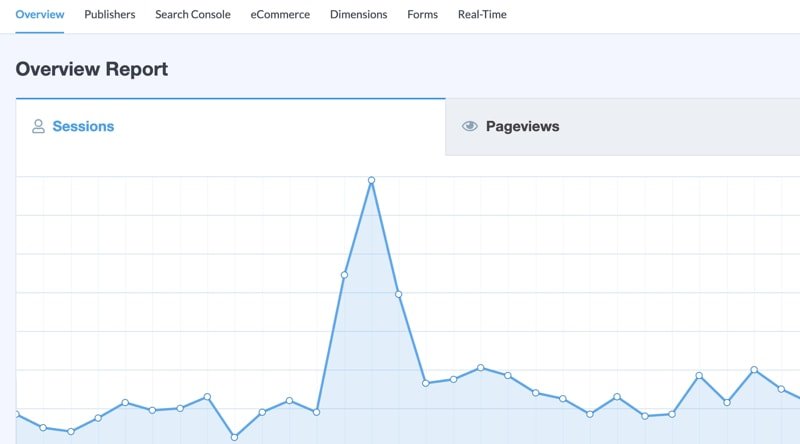Image resolution: width=800 pixels, height=444 pixels.
Task: Select the Sessions chart tab
Action: coord(231,127)
